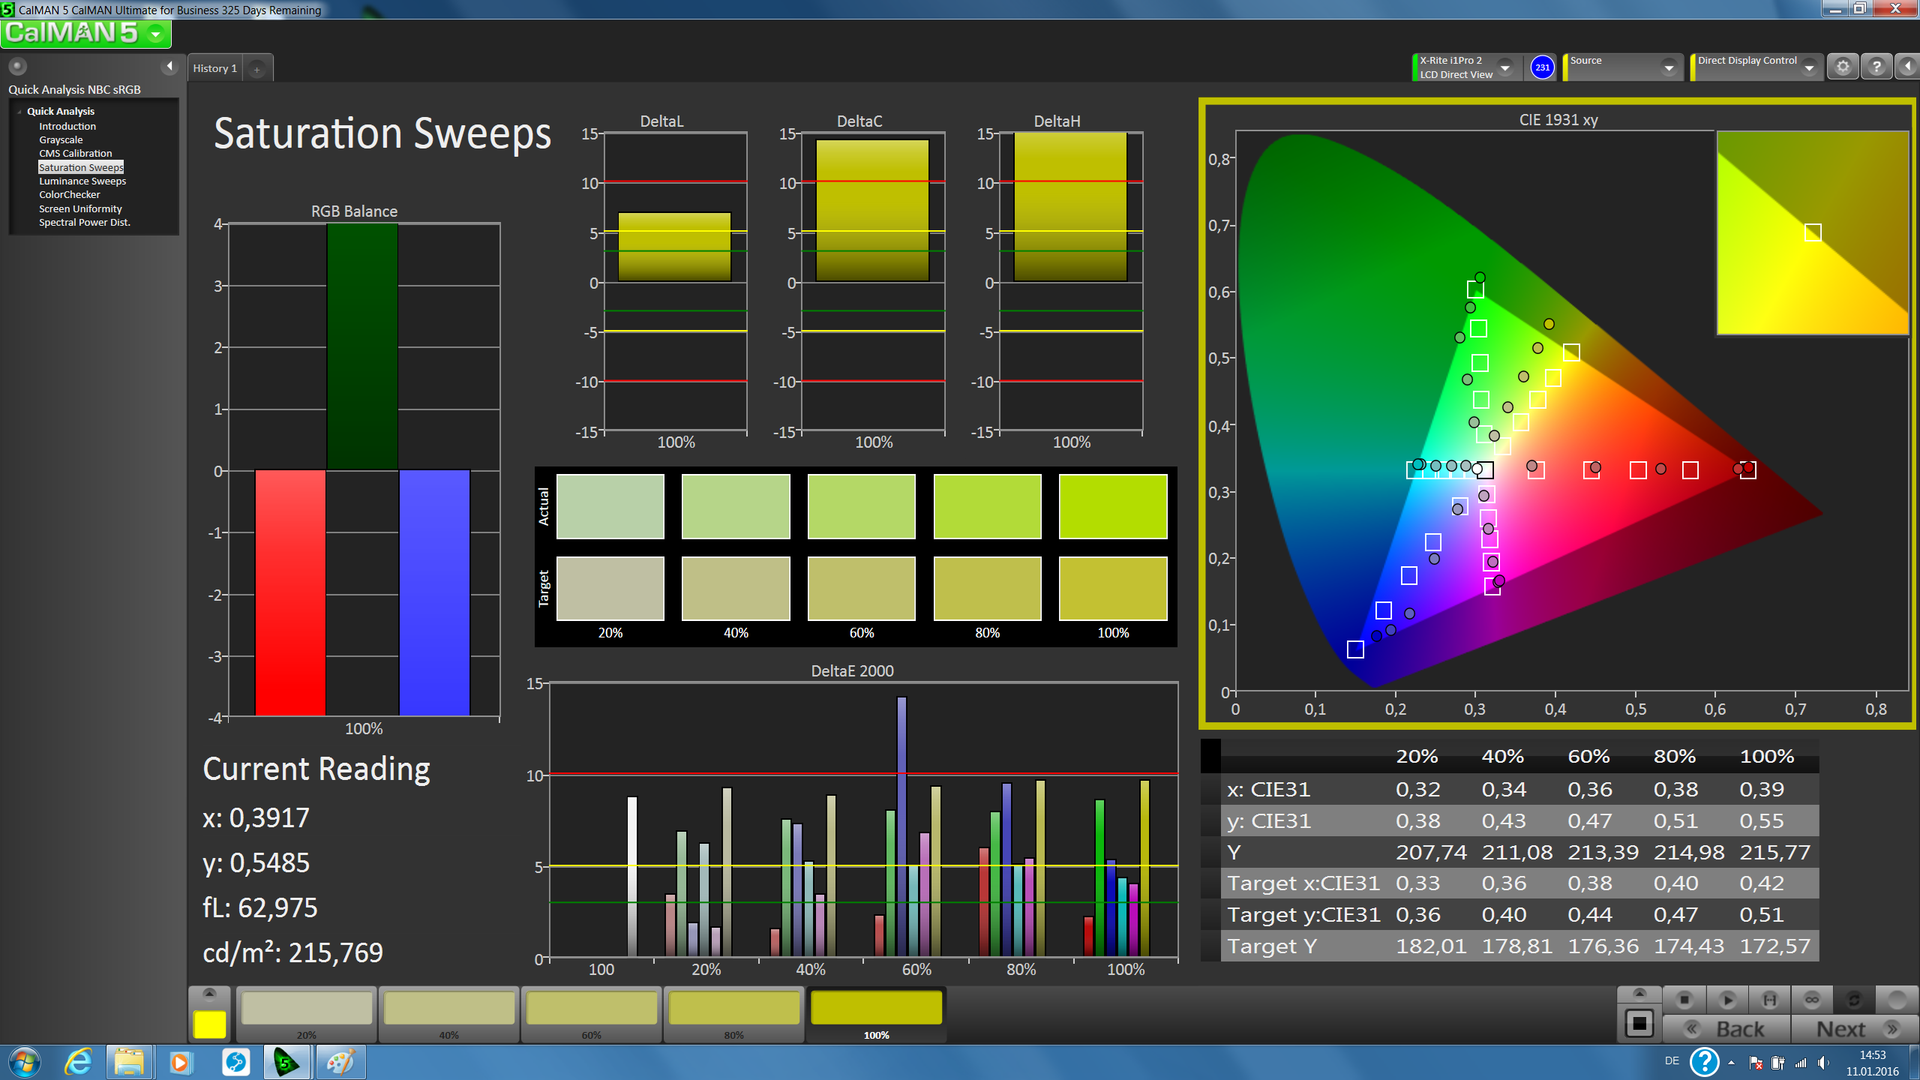Click the single read bracket icon
The image size is (1920, 1080).
coord(1769,999)
